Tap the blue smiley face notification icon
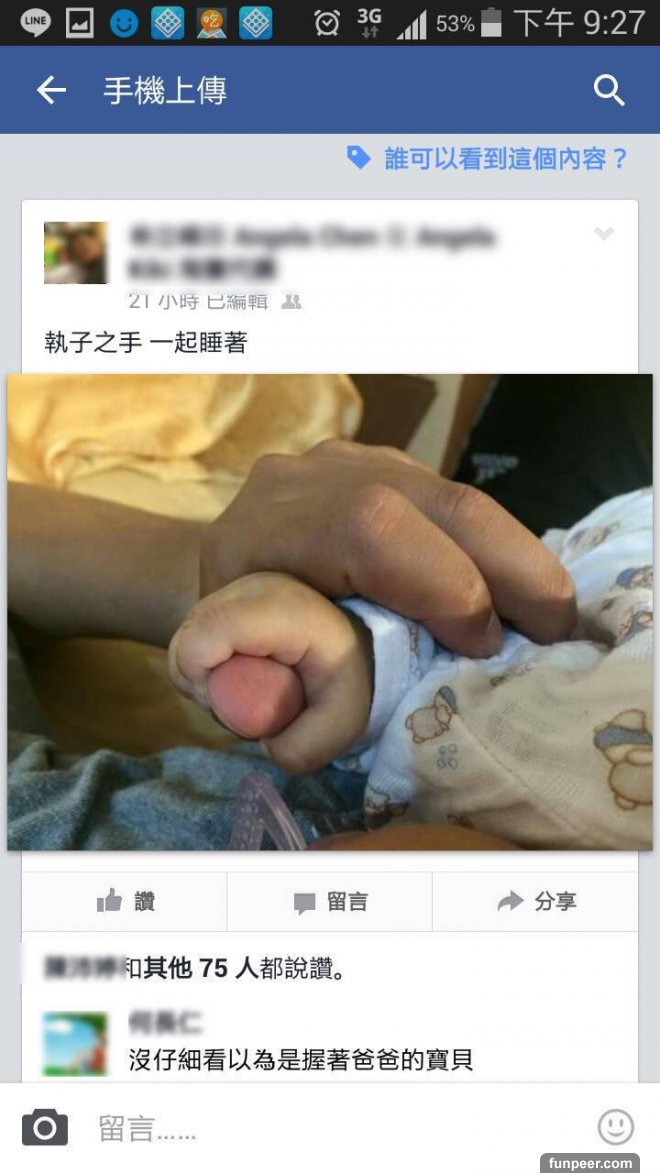 coord(124,23)
